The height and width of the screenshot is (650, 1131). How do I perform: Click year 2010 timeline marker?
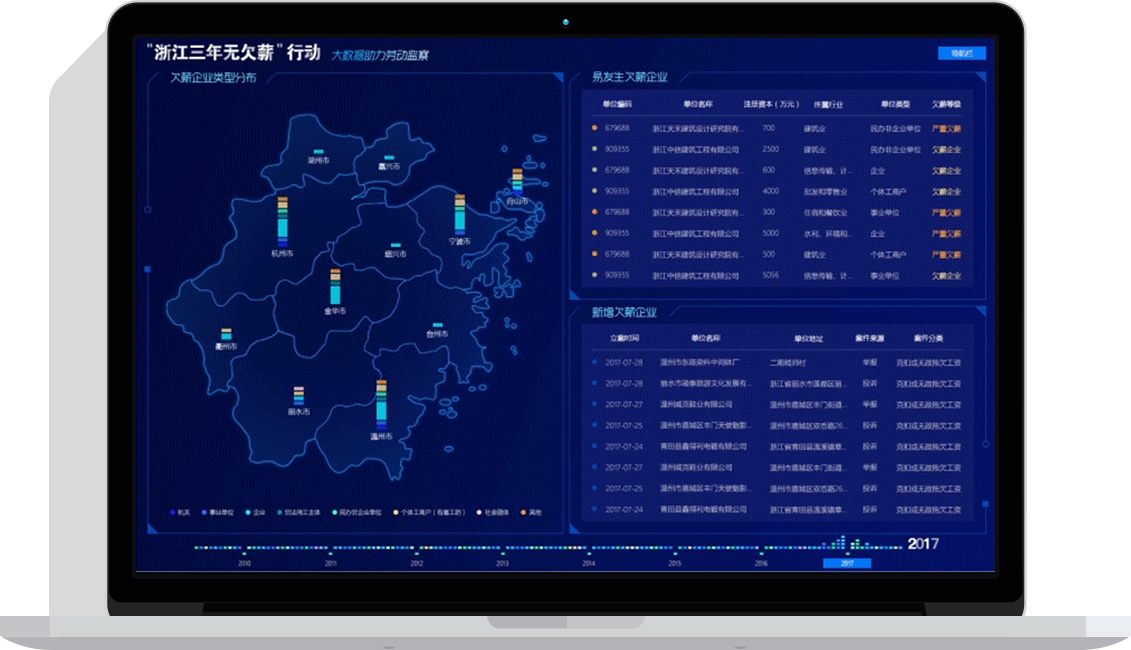[244, 564]
